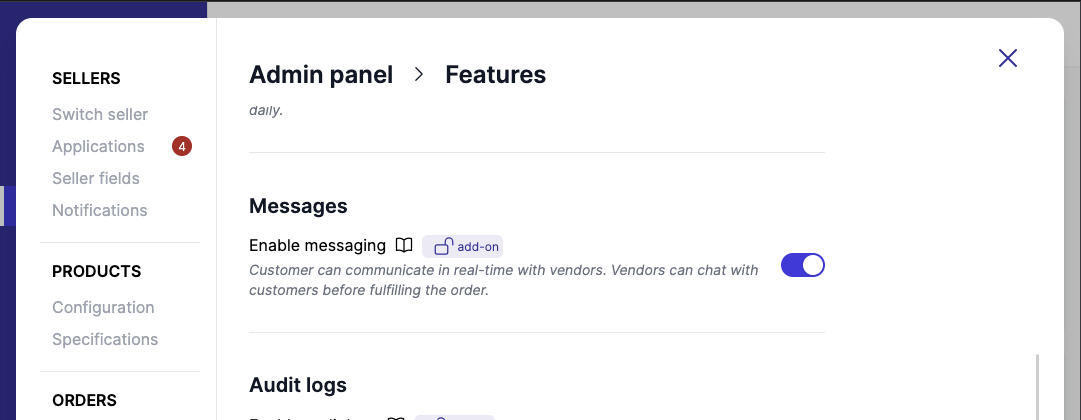Click the red 4 badge on Applications
Screen dimensions: 1081x420
pyautogui.click(x=182, y=146)
